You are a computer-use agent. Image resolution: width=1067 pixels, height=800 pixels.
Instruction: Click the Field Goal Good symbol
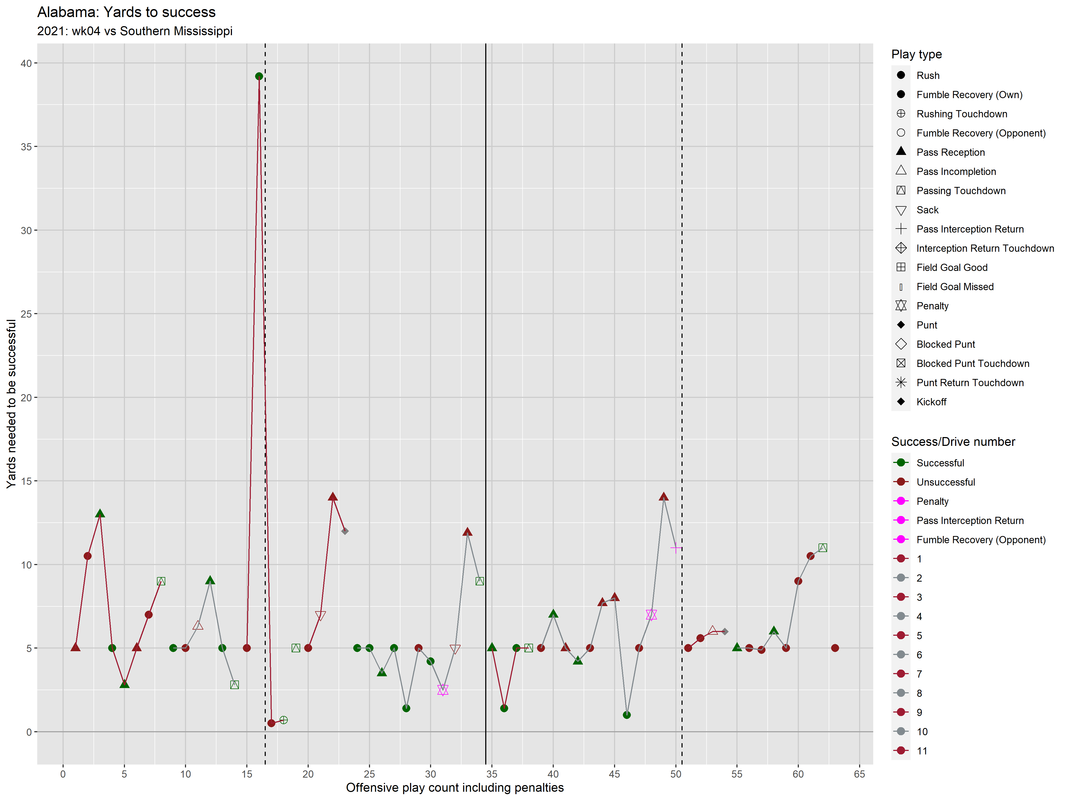(x=901, y=267)
